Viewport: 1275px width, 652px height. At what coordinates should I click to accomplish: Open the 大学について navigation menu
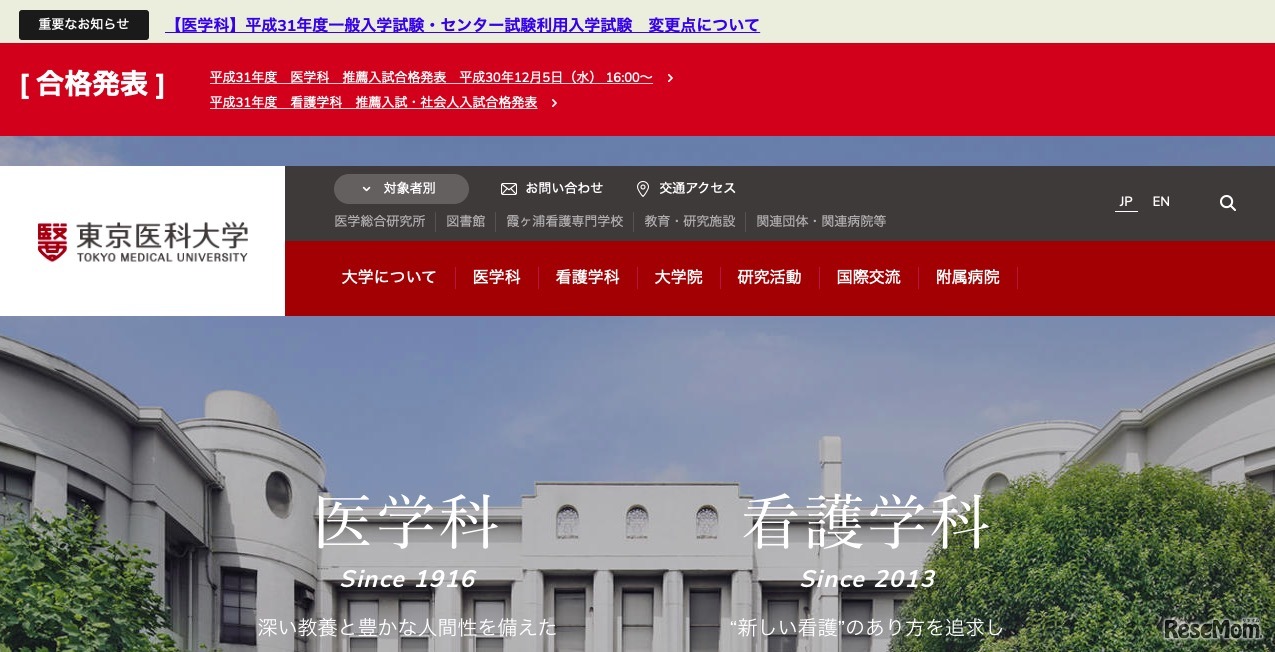tap(388, 277)
